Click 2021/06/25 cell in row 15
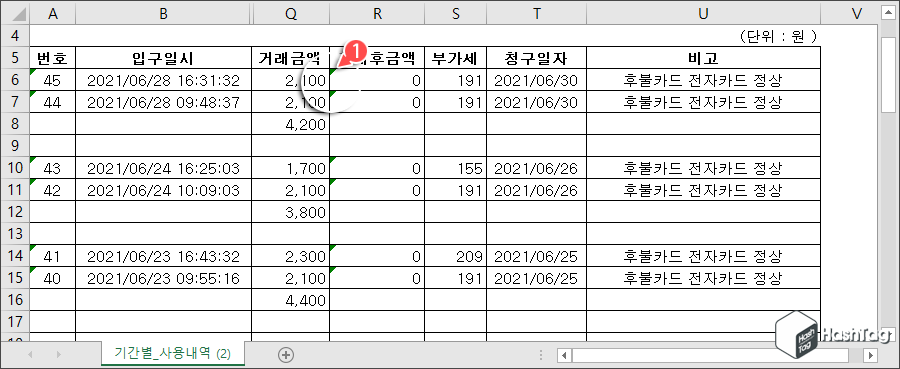The height and width of the screenshot is (369, 900). 537,278
